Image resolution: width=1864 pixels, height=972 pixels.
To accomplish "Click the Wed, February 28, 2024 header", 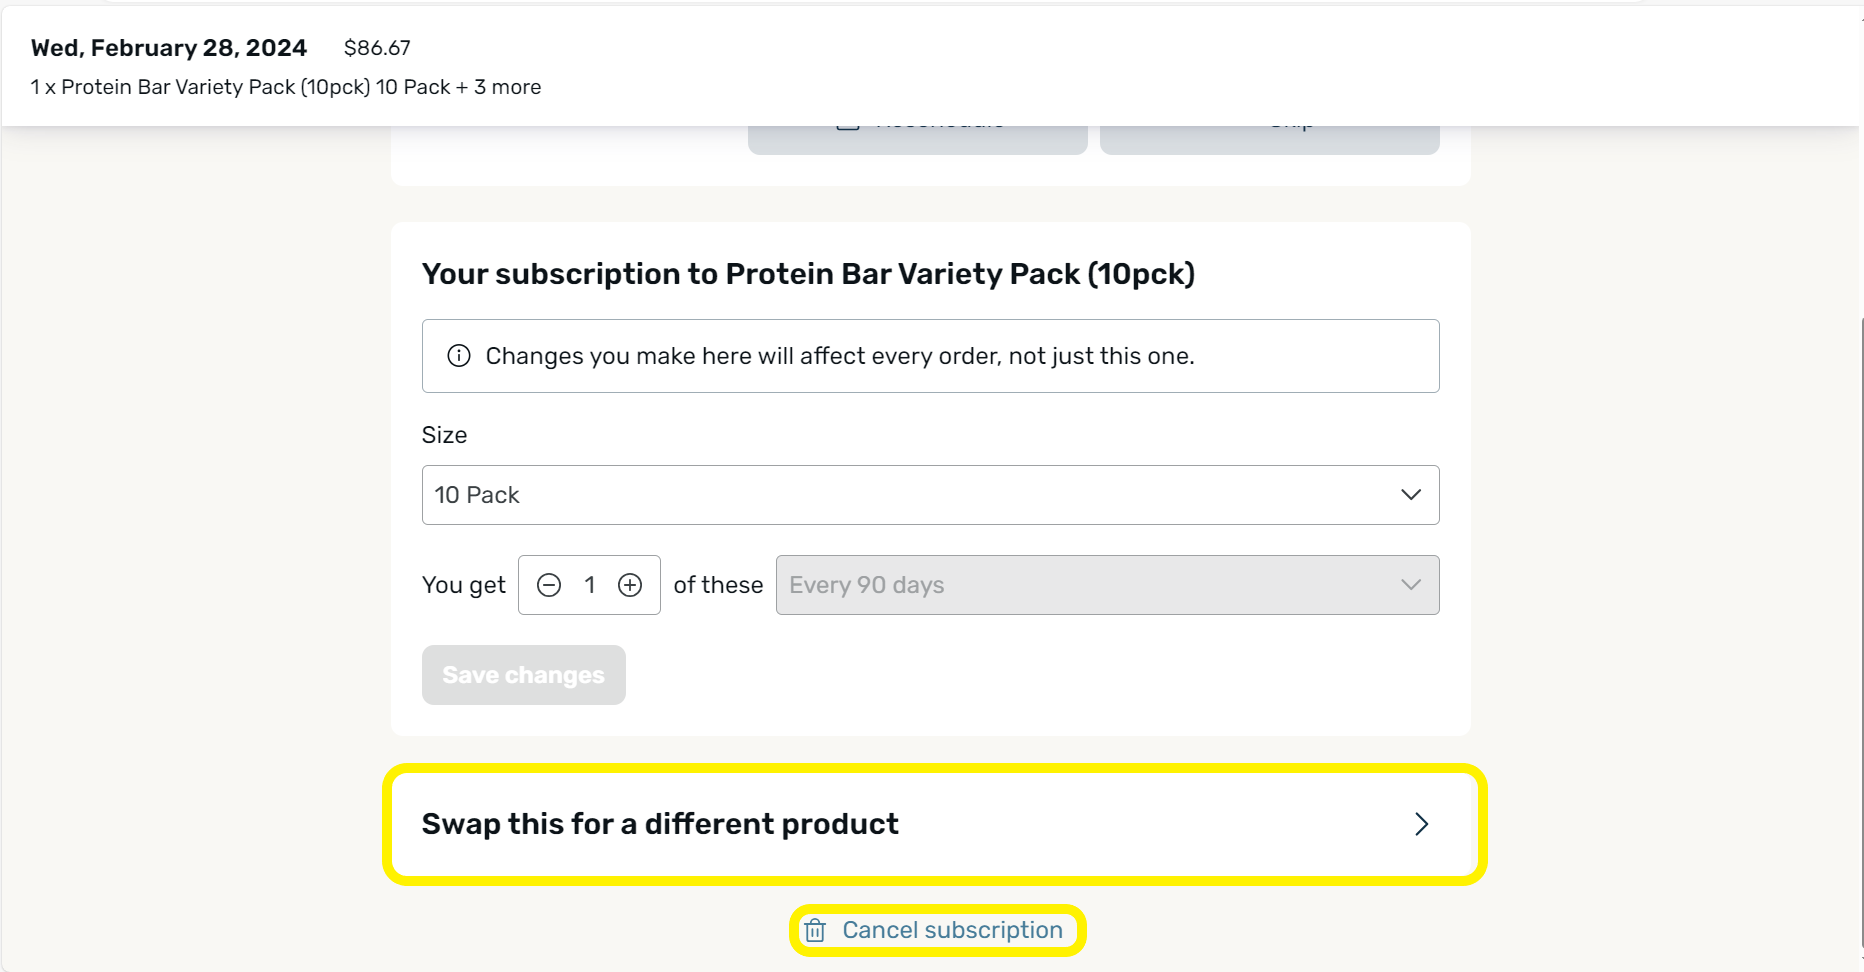I will pyautogui.click(x=169, y=48).
